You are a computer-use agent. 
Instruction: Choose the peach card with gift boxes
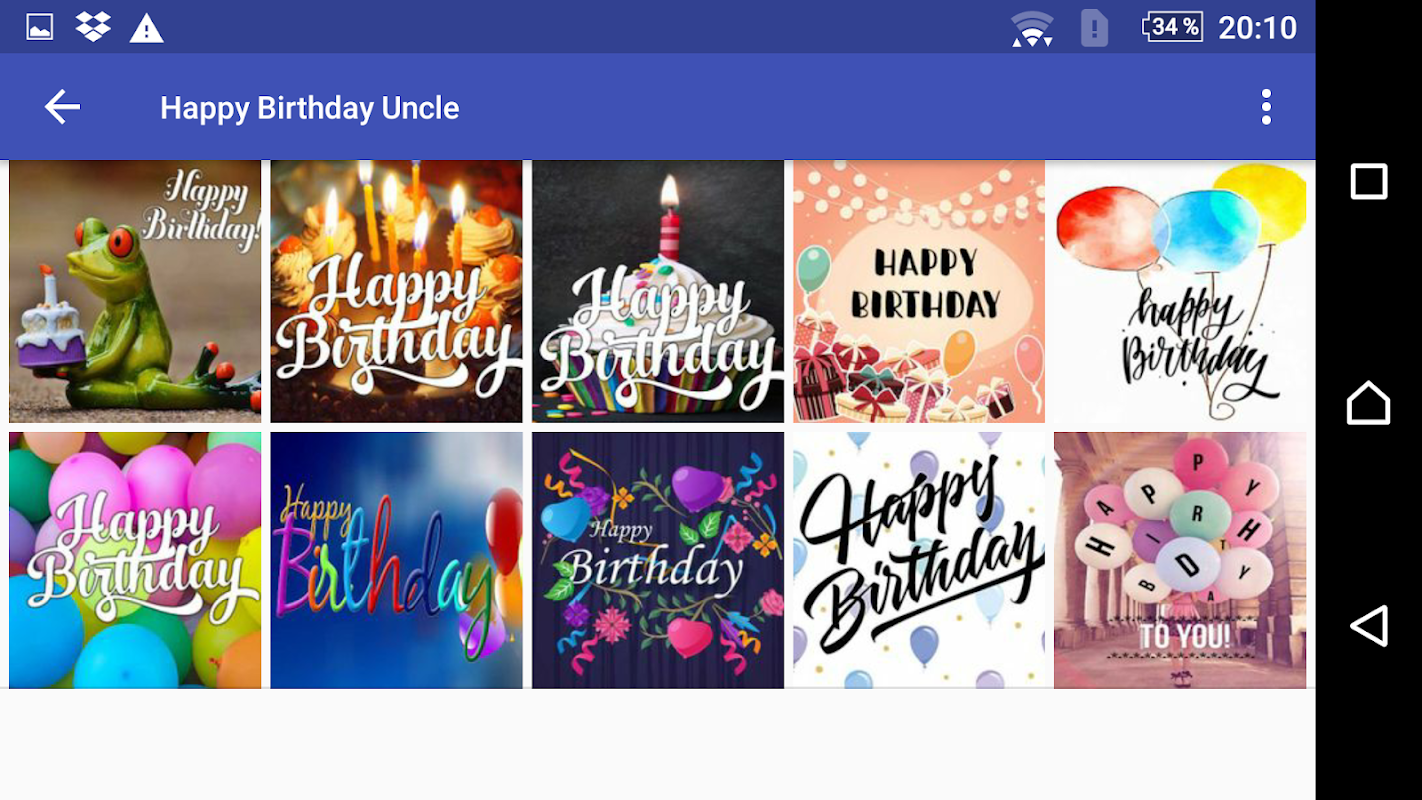coord(919,291)
